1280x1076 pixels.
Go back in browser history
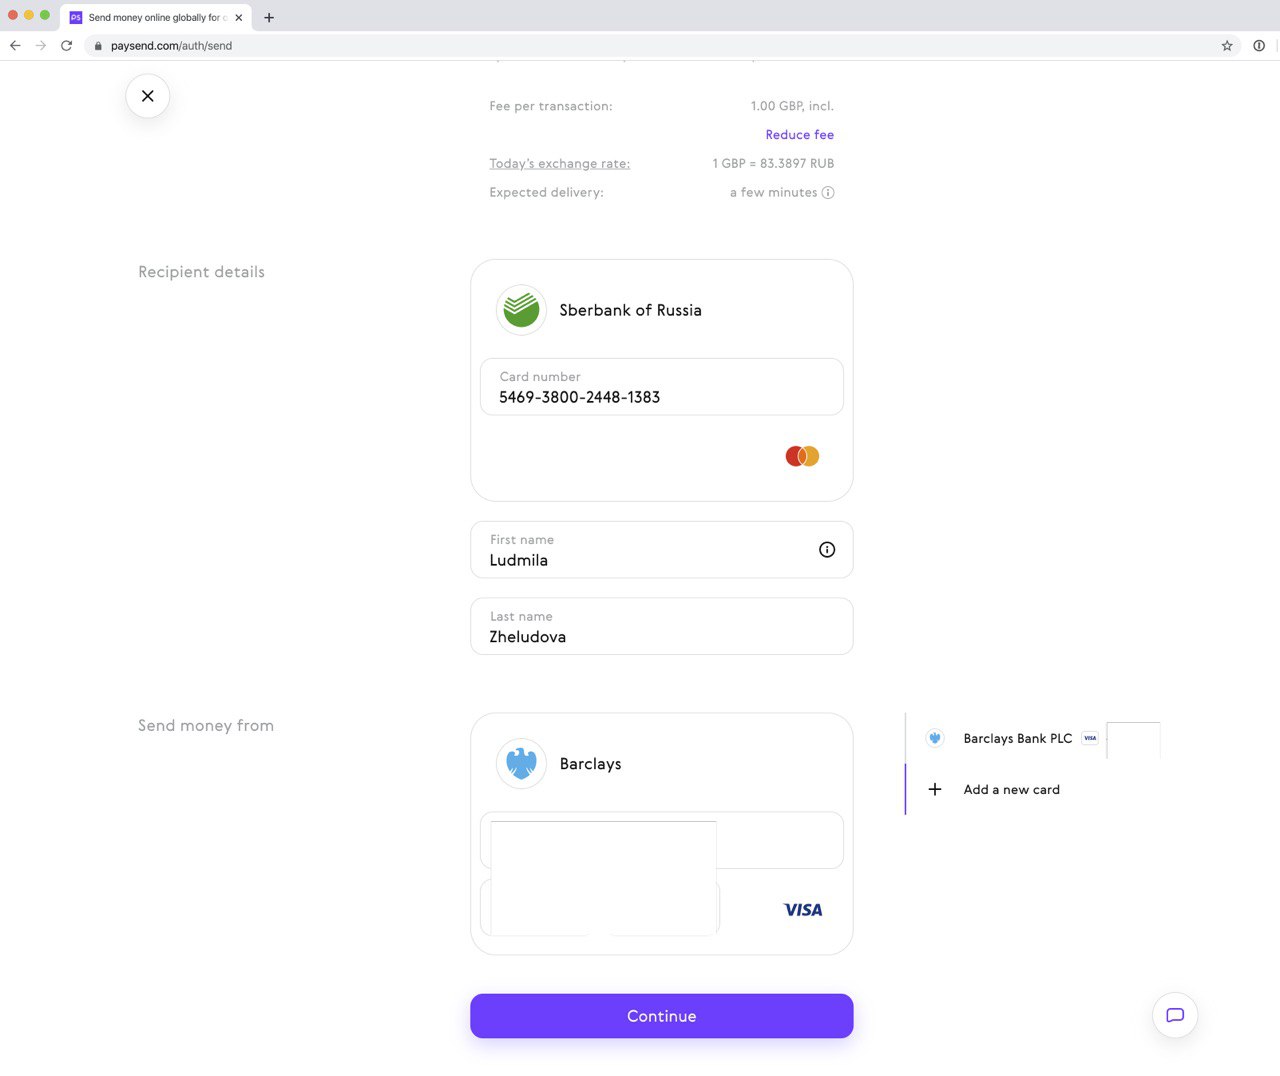click(x=15, y=46)
